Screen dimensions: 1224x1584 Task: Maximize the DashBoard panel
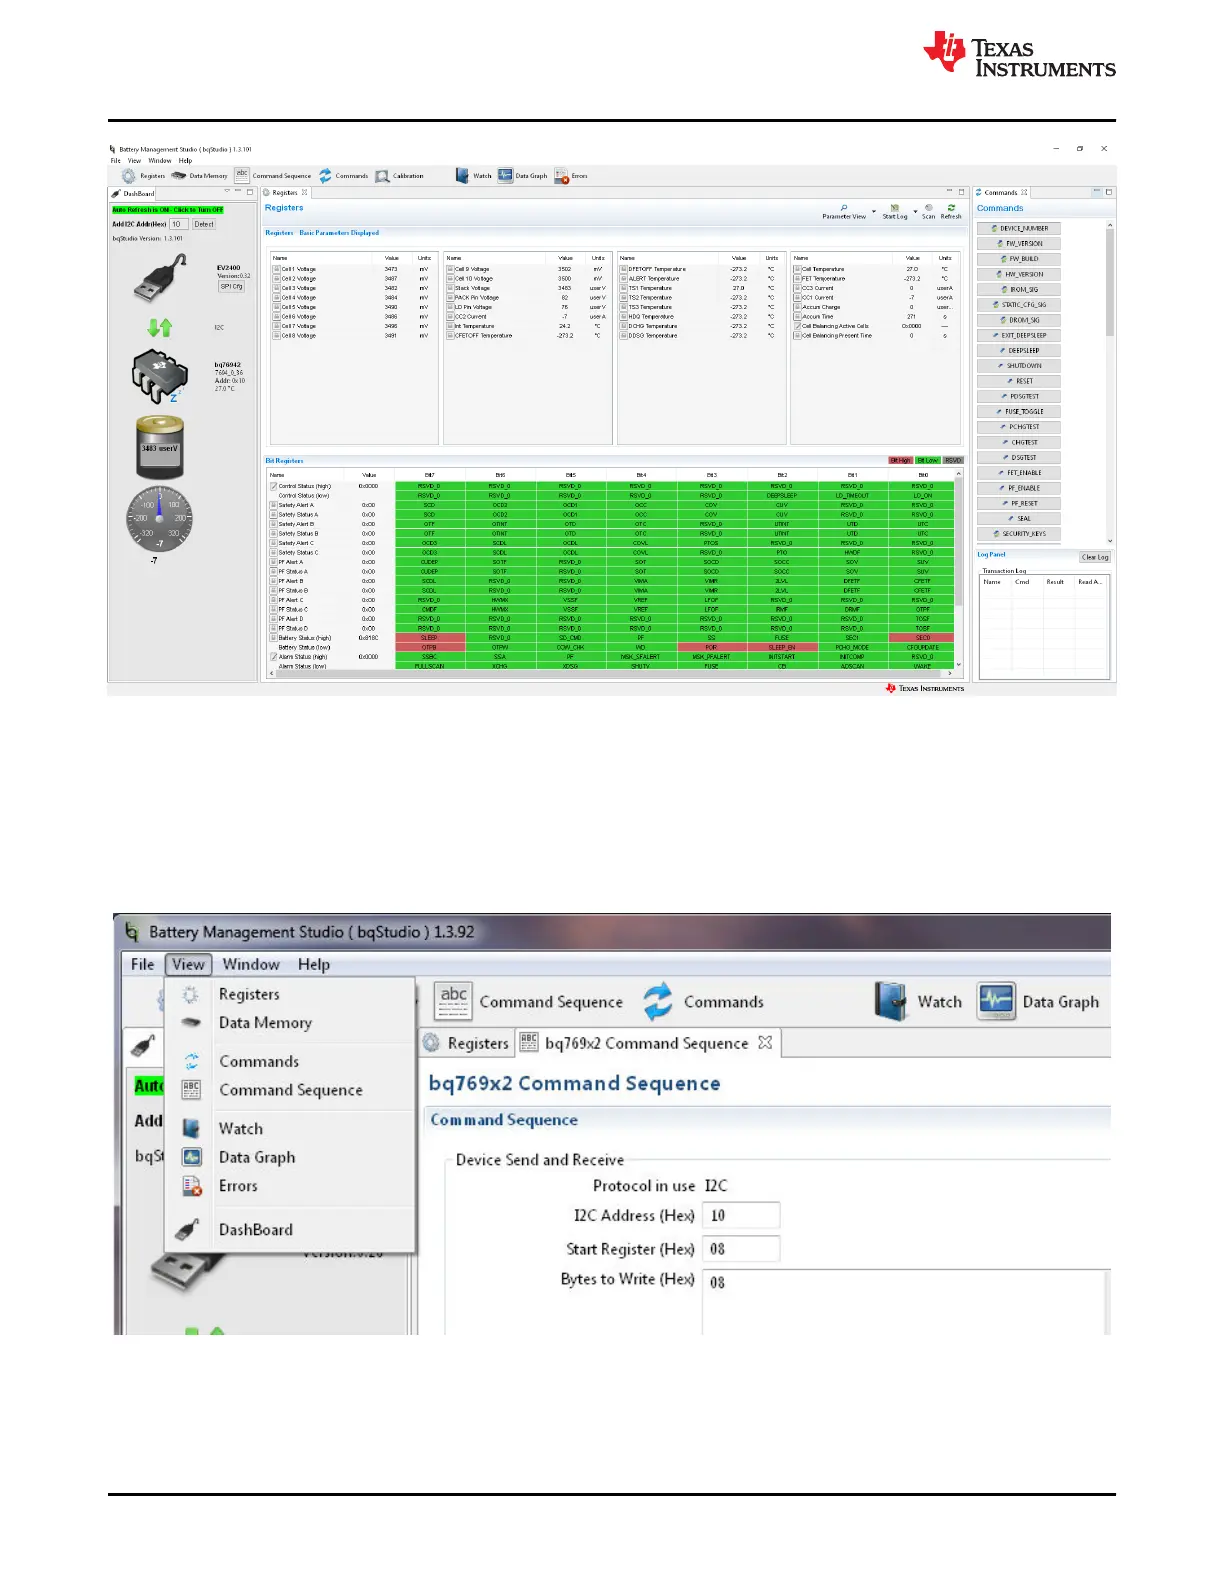coord(250,192)
